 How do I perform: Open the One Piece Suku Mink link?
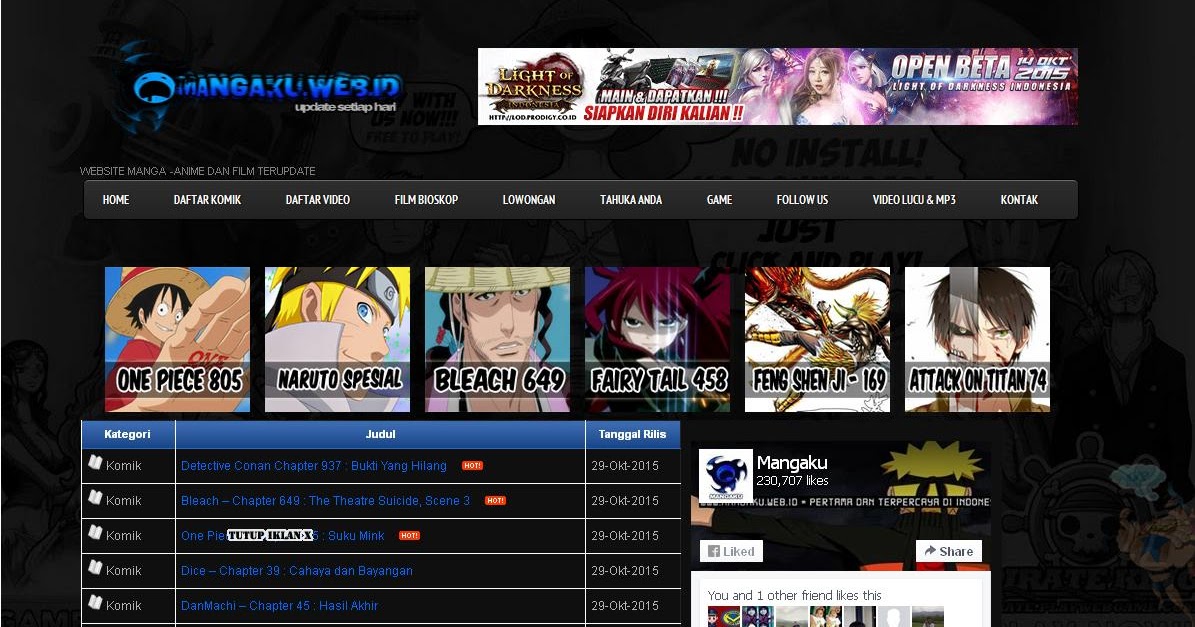point(283,536)
